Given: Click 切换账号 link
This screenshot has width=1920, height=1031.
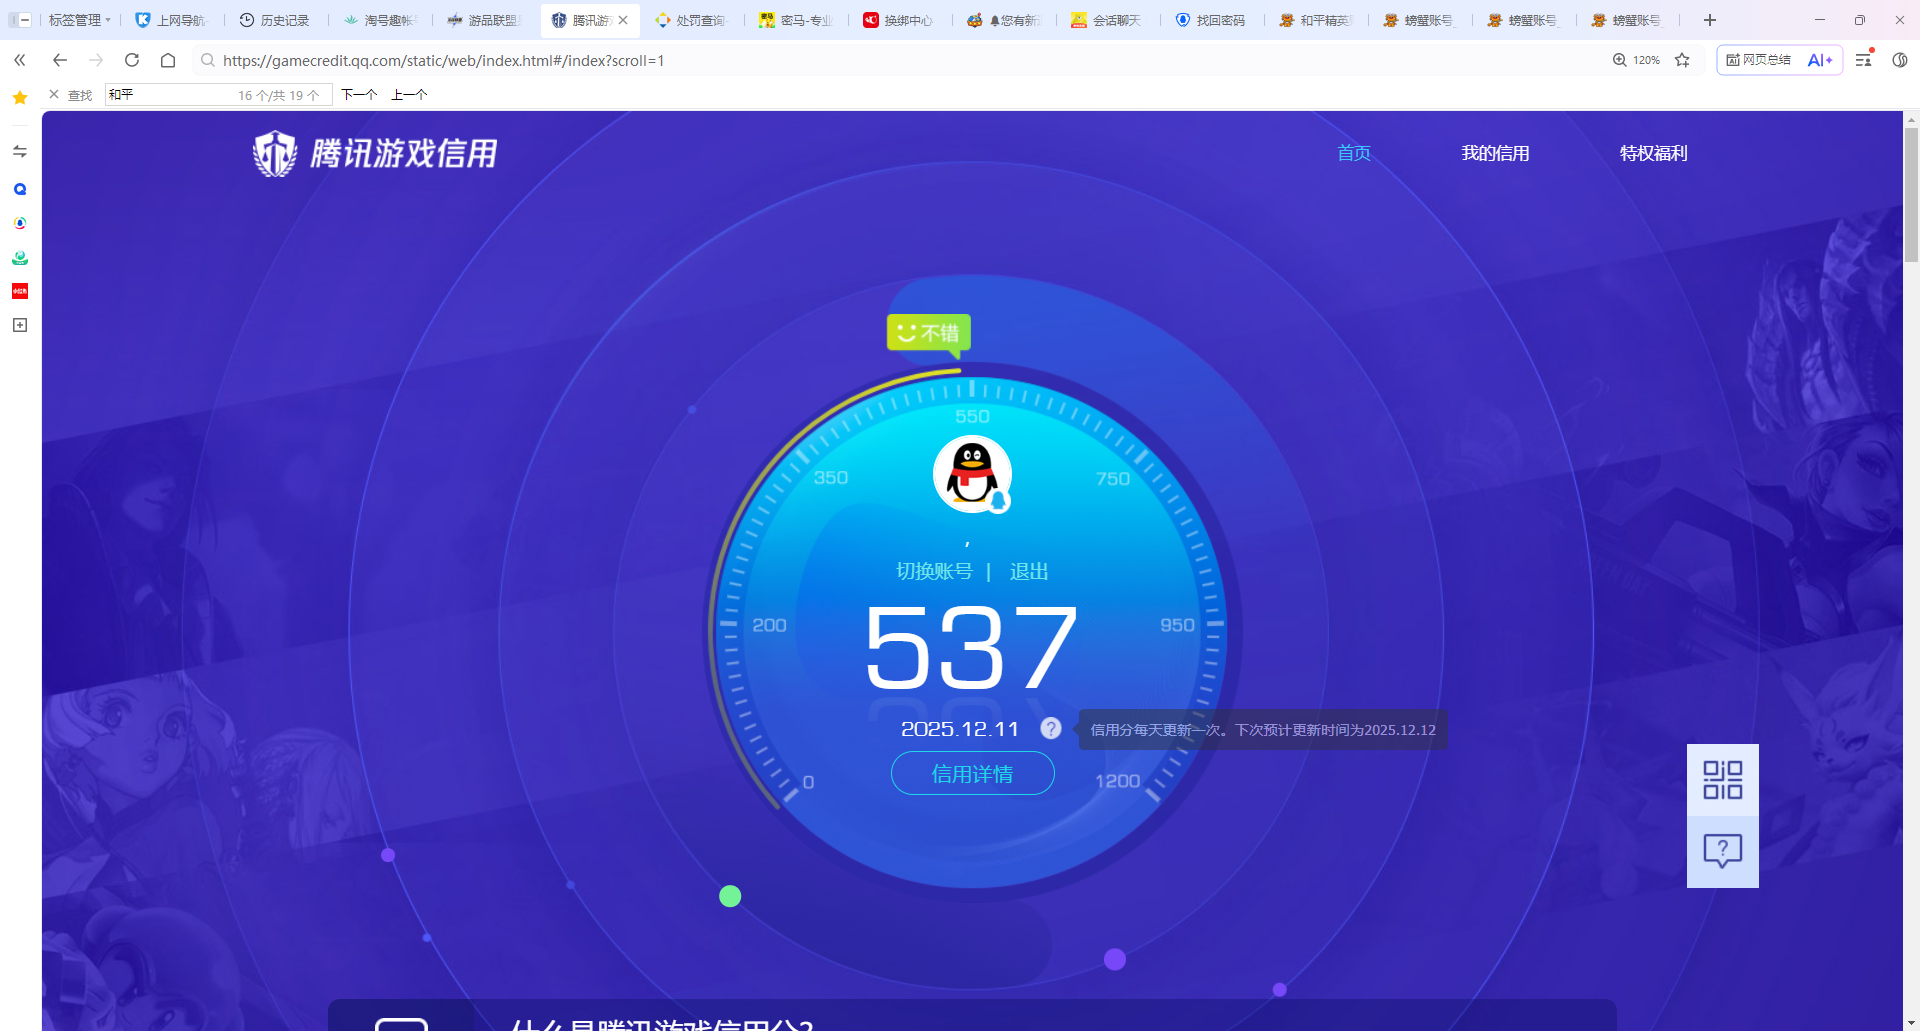Looking at the screenshot, I should 934,571.
